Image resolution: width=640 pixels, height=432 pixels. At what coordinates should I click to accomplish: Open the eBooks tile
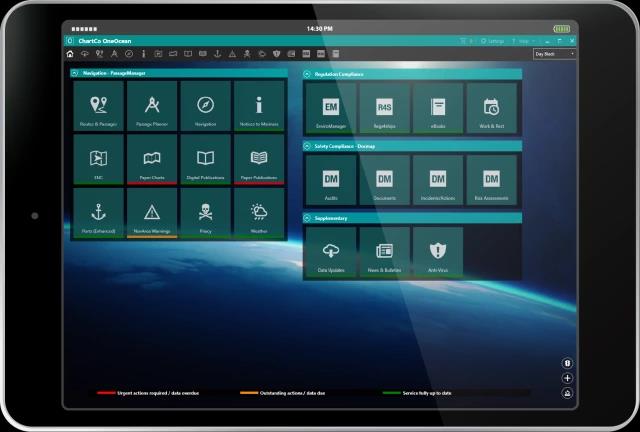pyautogui.click(x=438, y=108)
